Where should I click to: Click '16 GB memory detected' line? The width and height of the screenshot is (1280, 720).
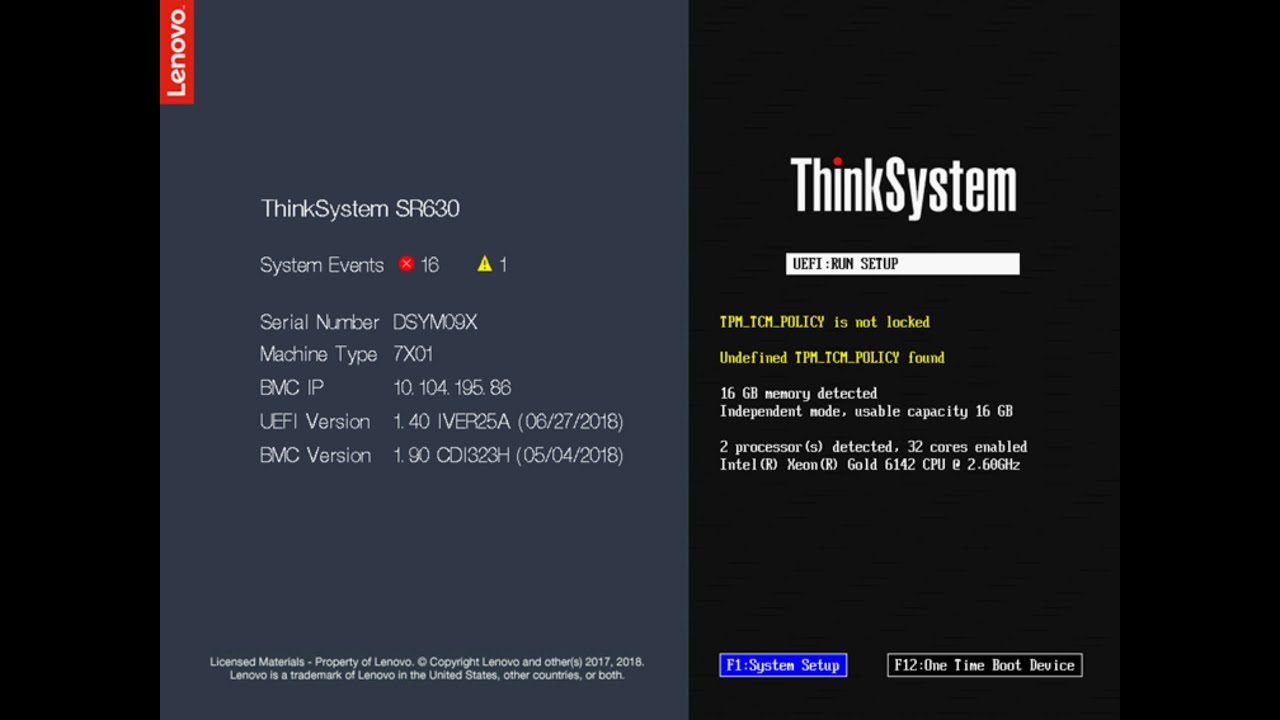[x=799, y=393]
